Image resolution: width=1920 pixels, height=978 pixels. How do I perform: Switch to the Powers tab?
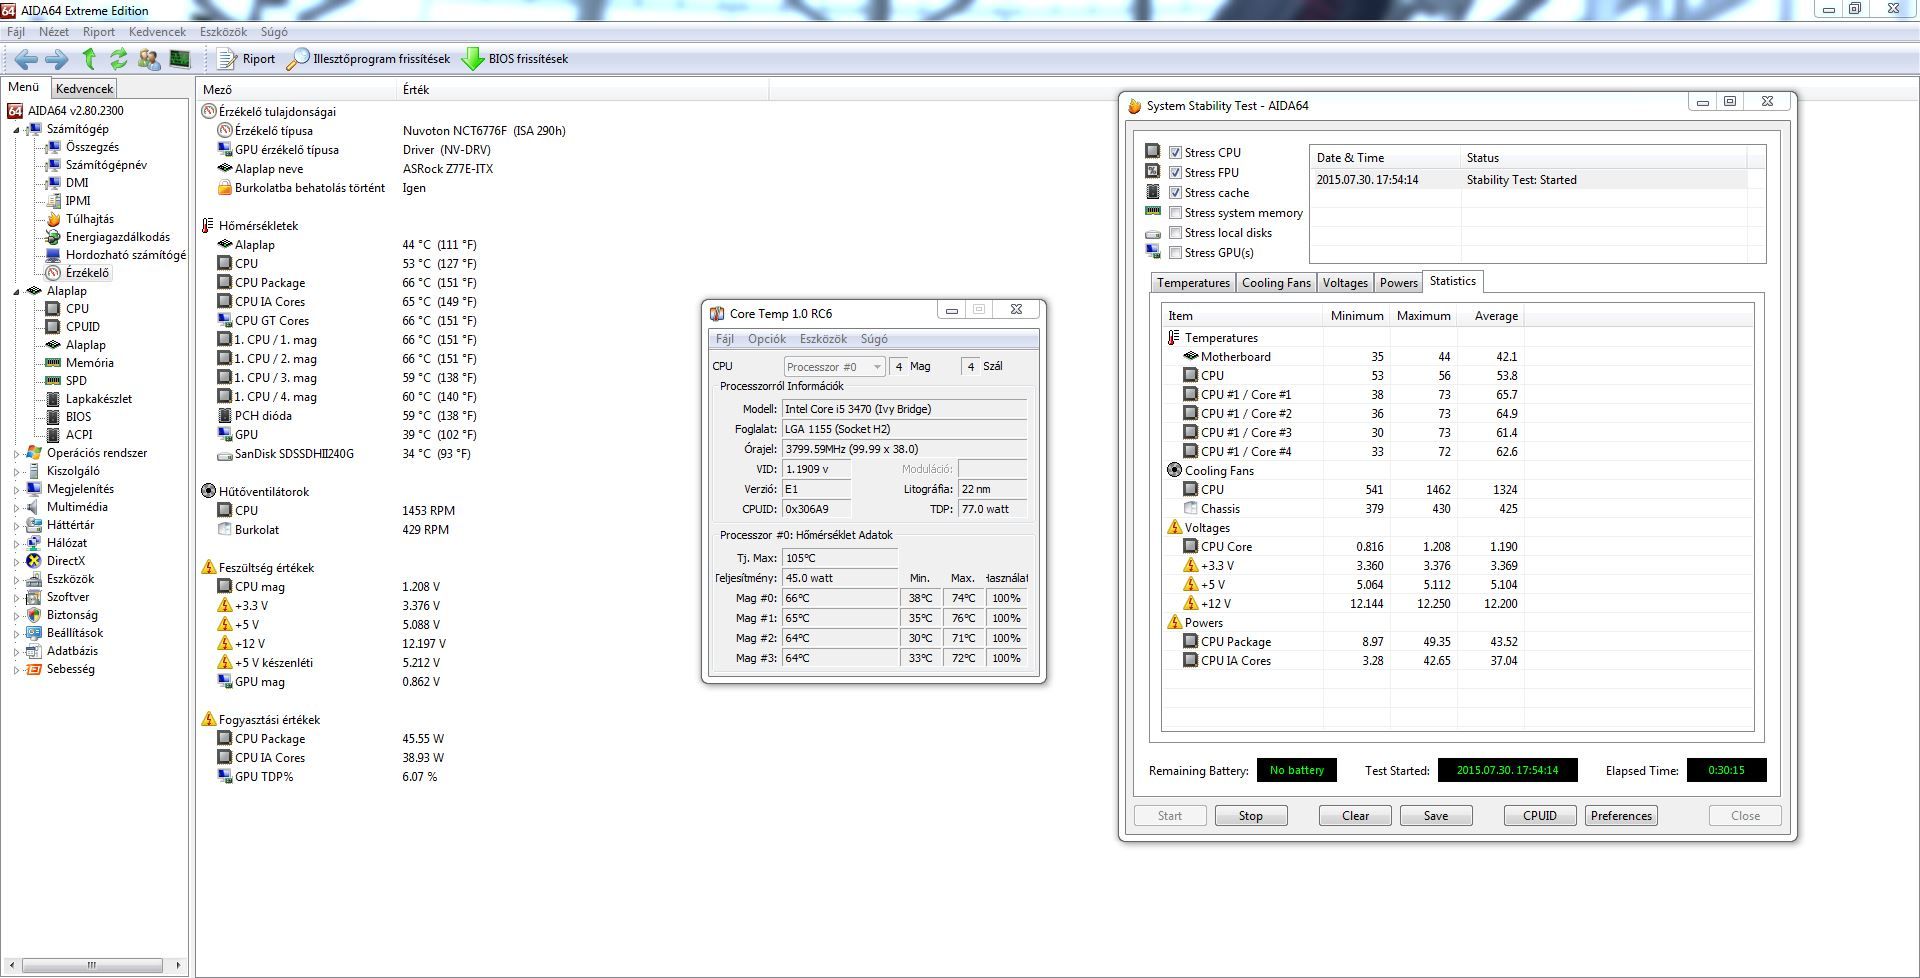click(1398, 283)
